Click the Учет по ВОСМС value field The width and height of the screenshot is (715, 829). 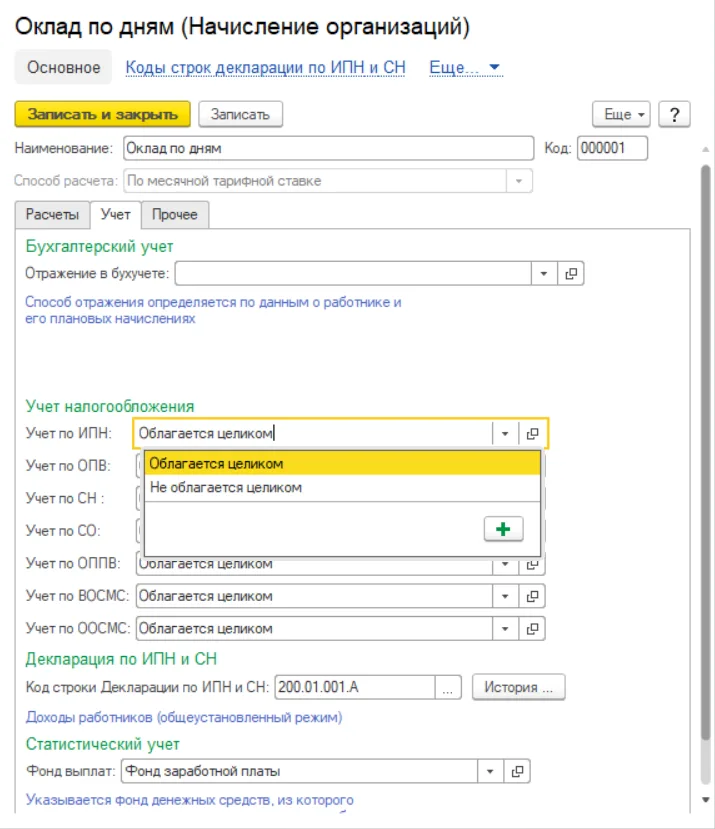tap(314, 596)
